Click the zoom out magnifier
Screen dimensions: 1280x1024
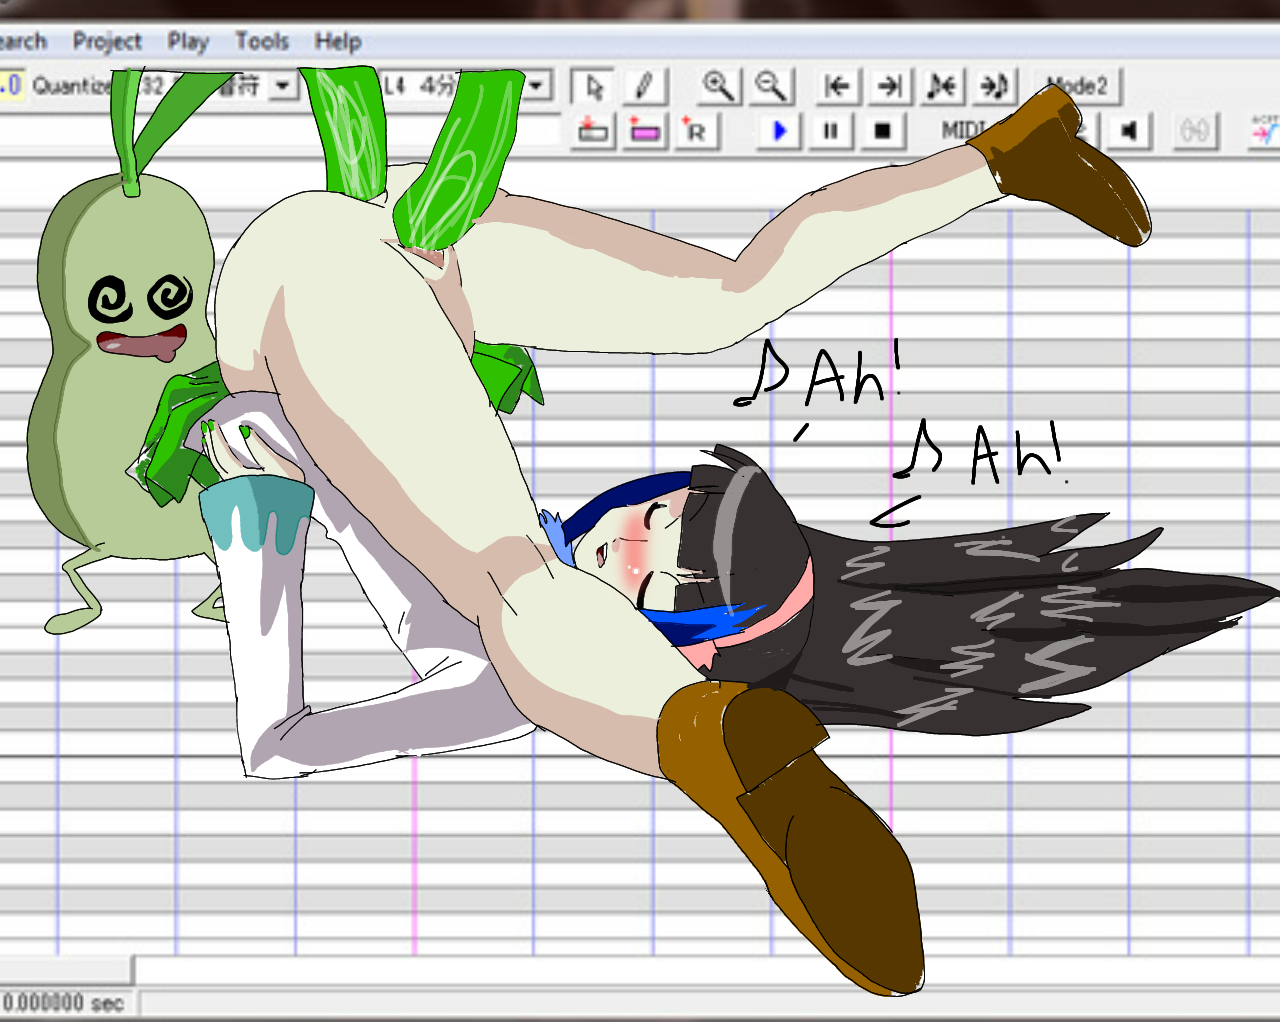pyautogui.click(x=770, y=87)
